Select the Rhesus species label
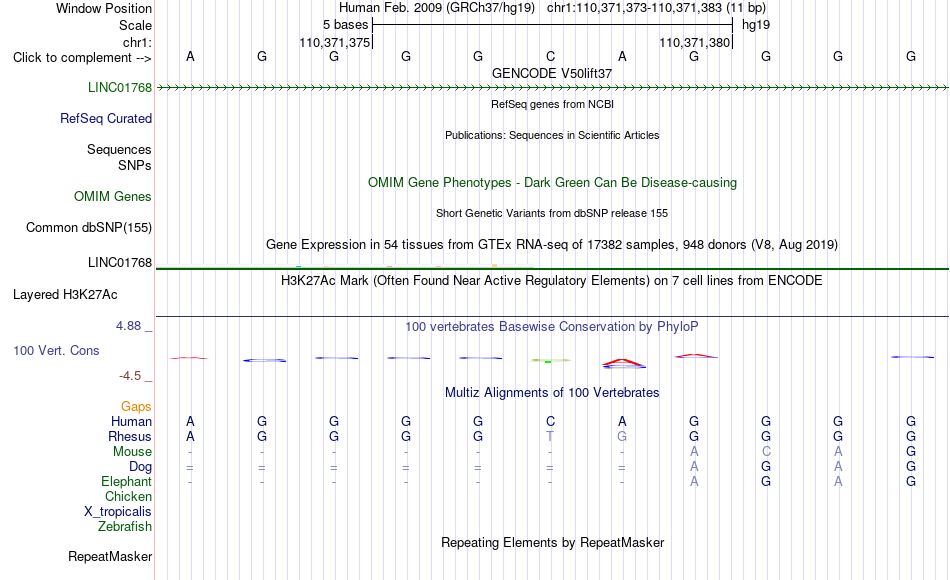Image resolution: width=950 pixels, height=580 pixels. [x=130, y=436]
